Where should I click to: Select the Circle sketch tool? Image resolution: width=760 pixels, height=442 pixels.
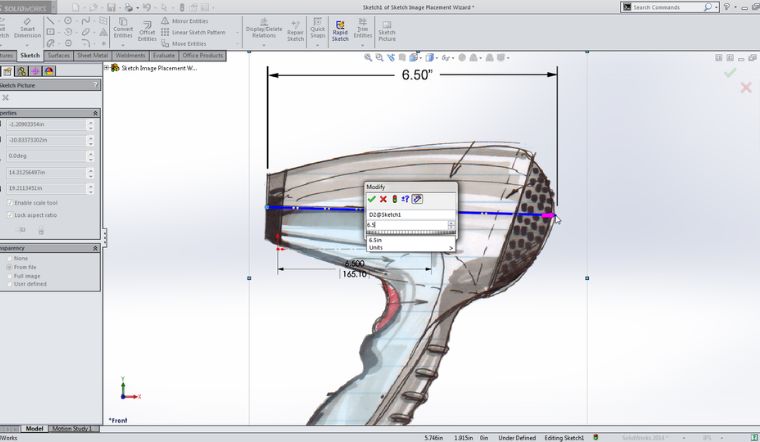pos(68,21)
